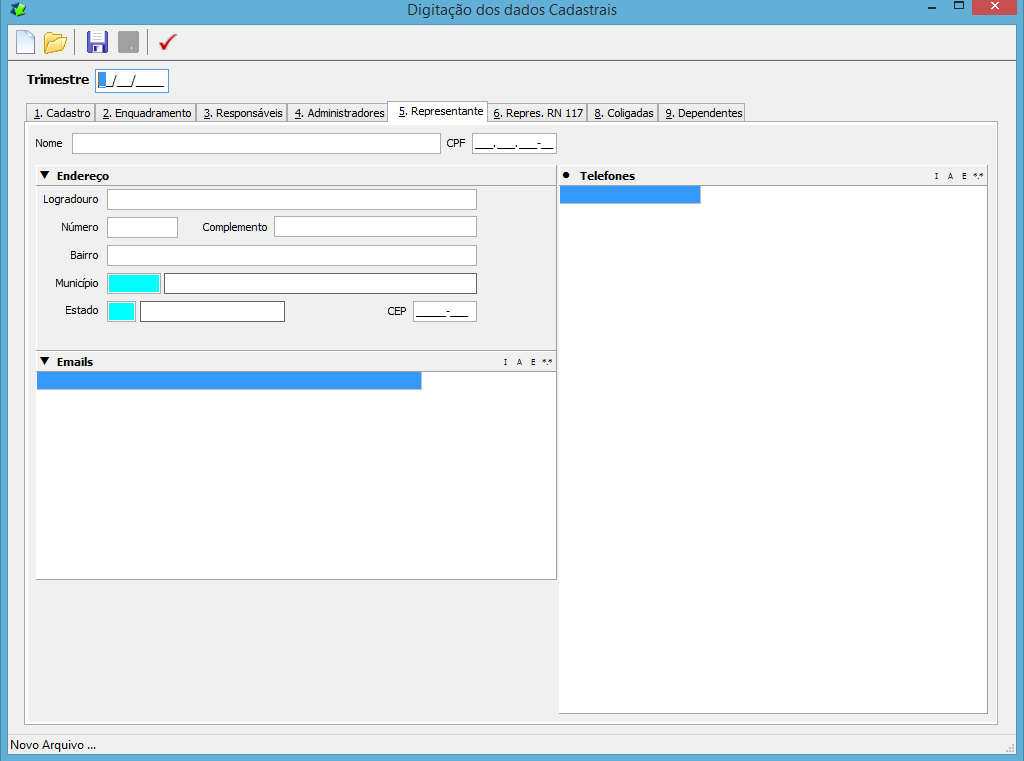Maximize the Digitação dos dados Cadastrais window
Image resolution: width=1024 pixels, height=761 pixels.
[959, 7]
